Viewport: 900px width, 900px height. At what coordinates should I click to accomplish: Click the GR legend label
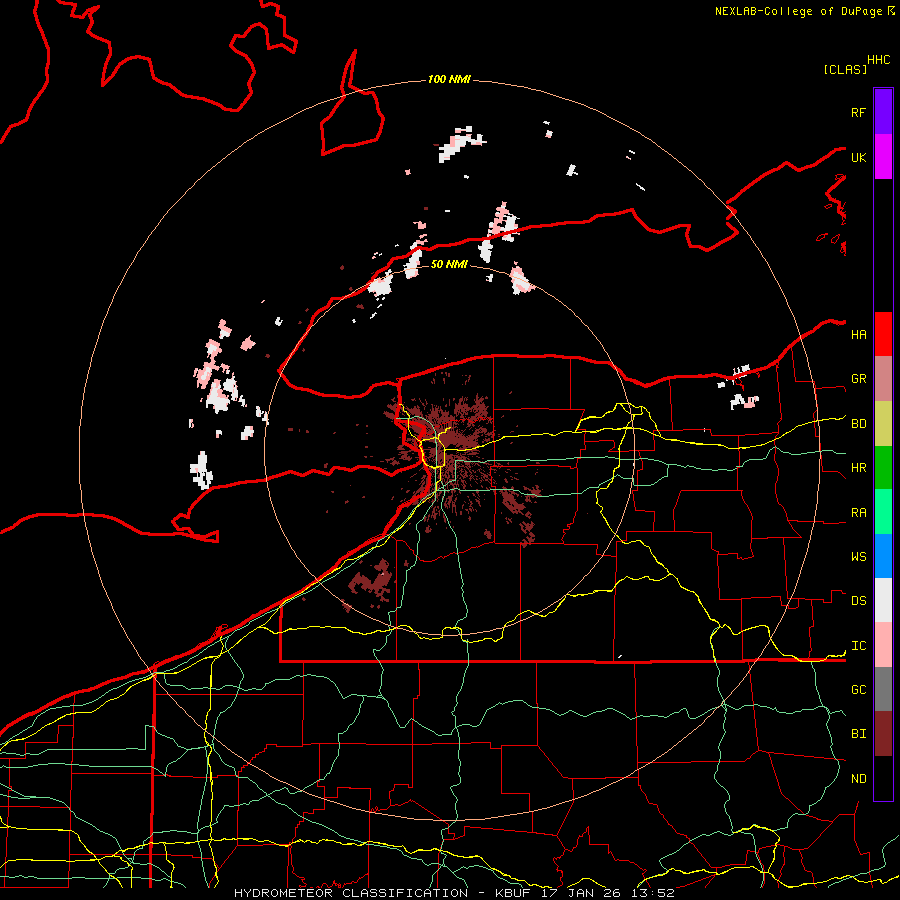pos(858,379)
